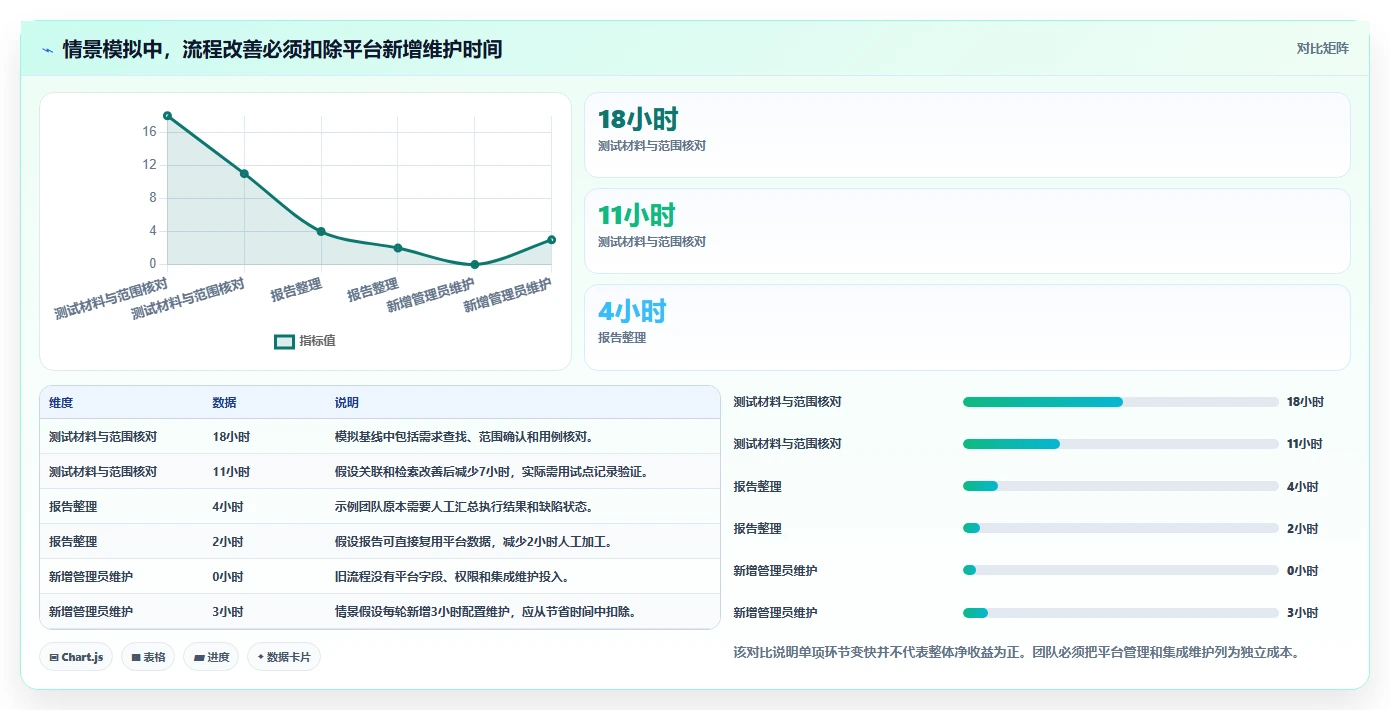Screen dimensions: 1390x710
Task: Click the chart data point at value 18
Action: point(167,116)
